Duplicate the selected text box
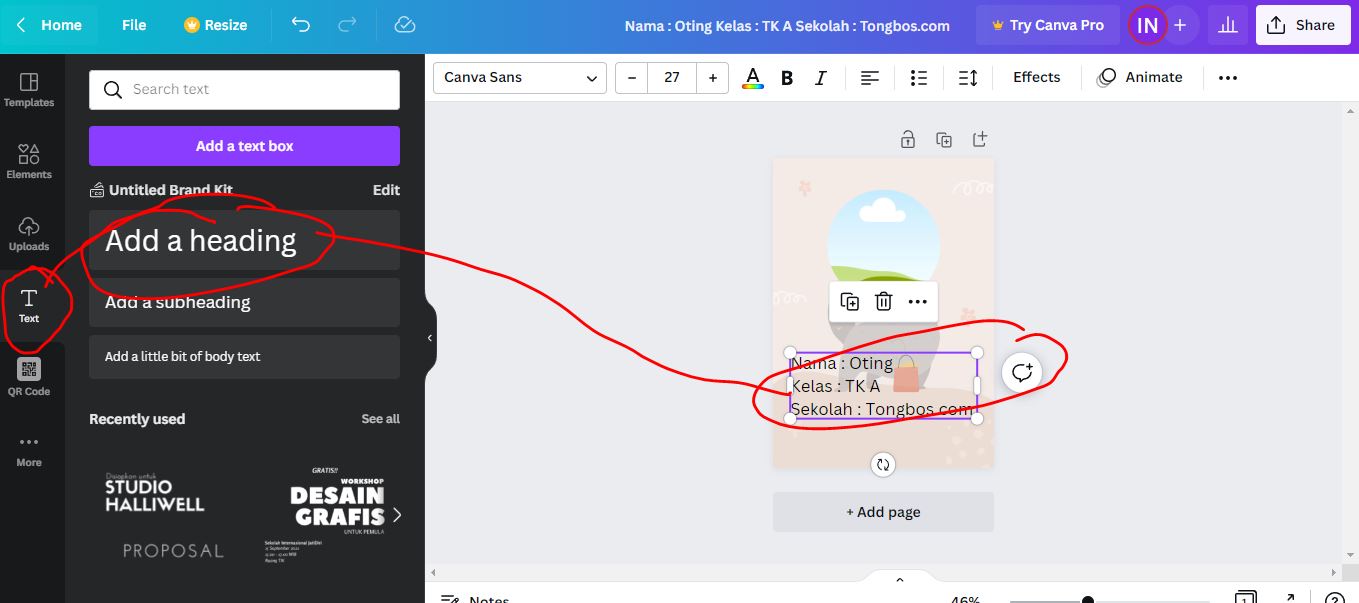 [x=849, y=301]
